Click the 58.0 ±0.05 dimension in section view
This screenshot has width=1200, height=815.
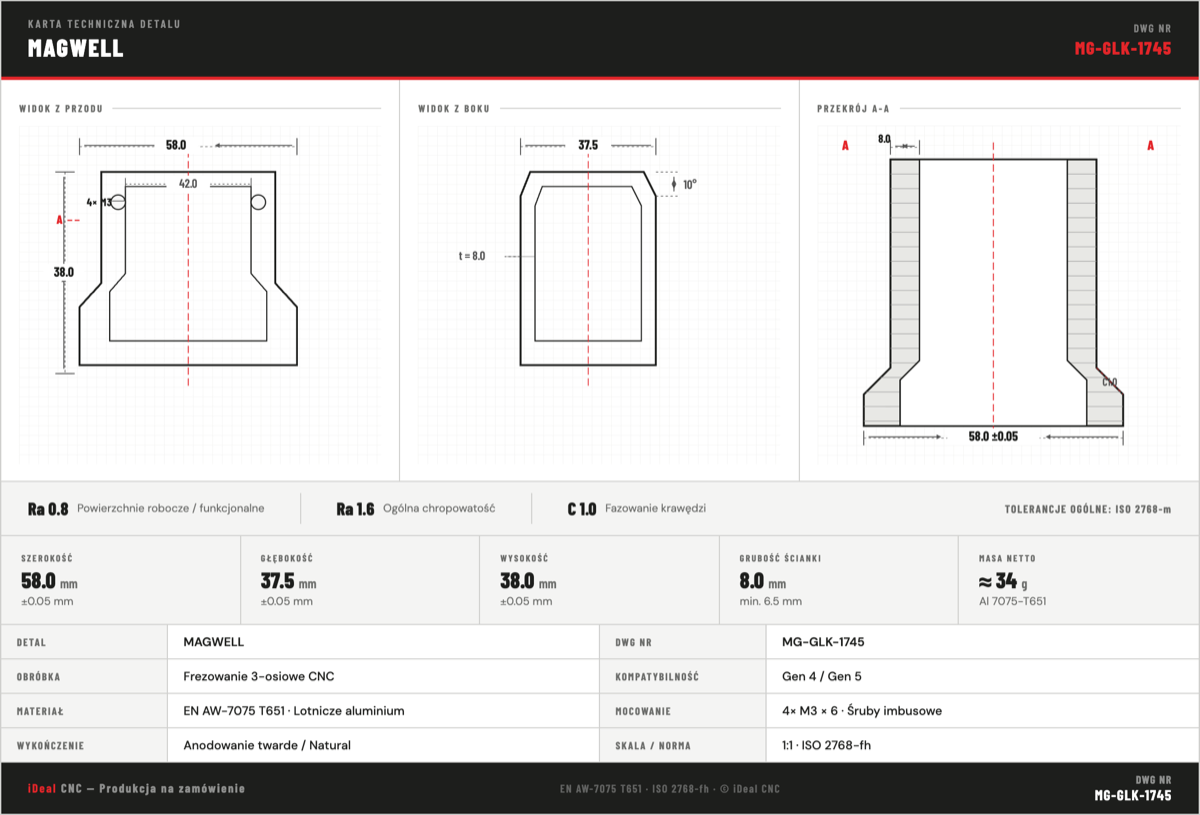pyautogui.click(x=993, y=436)
